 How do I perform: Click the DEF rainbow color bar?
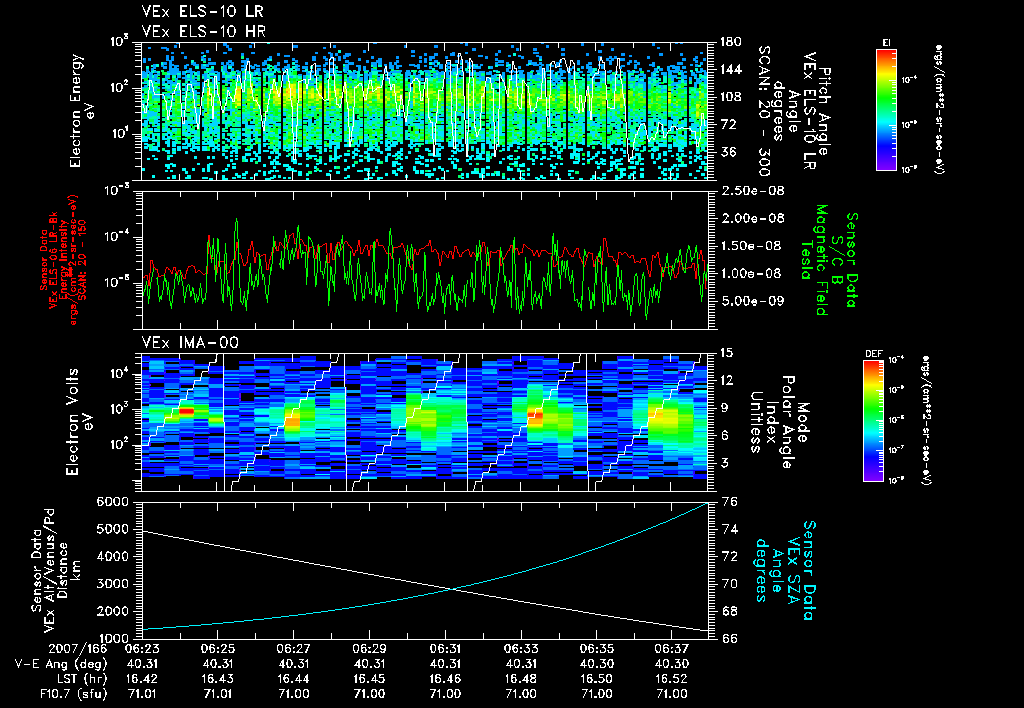tap(874, 421)
